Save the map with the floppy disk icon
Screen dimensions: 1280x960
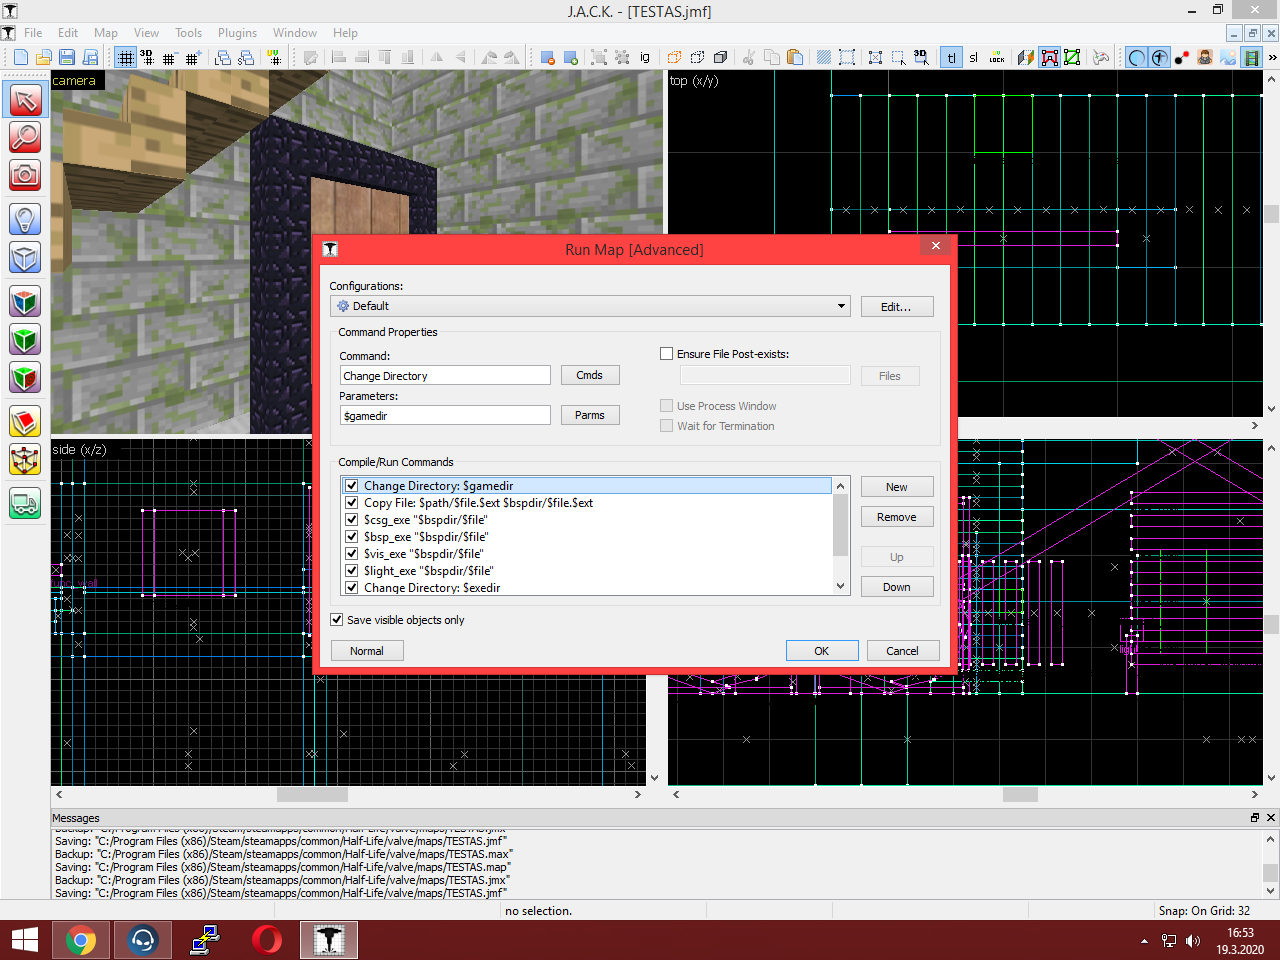(66, 57)
